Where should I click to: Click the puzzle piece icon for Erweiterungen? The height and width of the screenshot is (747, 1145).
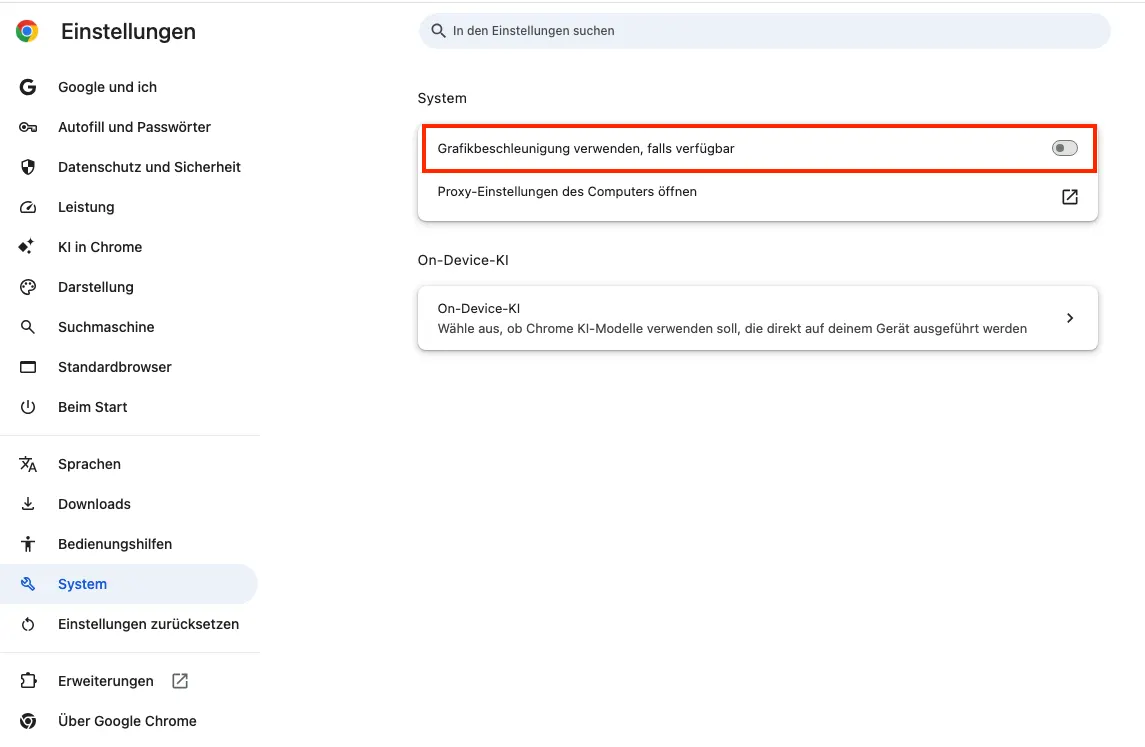pos(28,681)
